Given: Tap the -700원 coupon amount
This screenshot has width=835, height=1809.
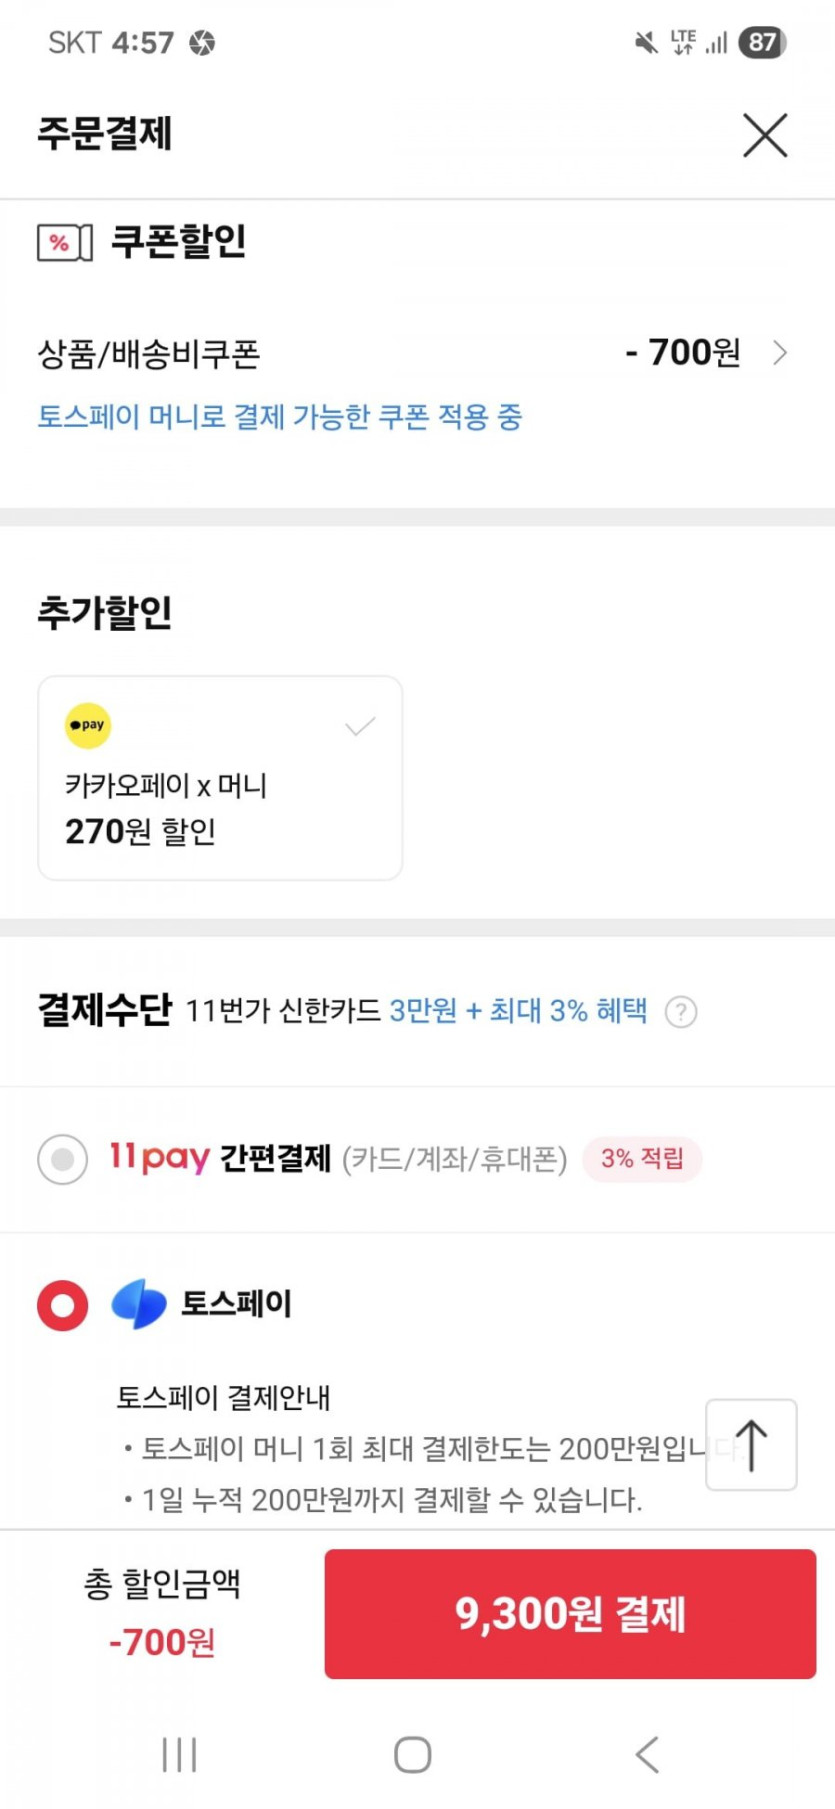Looking at the screenshot, I should coord(683,353).
